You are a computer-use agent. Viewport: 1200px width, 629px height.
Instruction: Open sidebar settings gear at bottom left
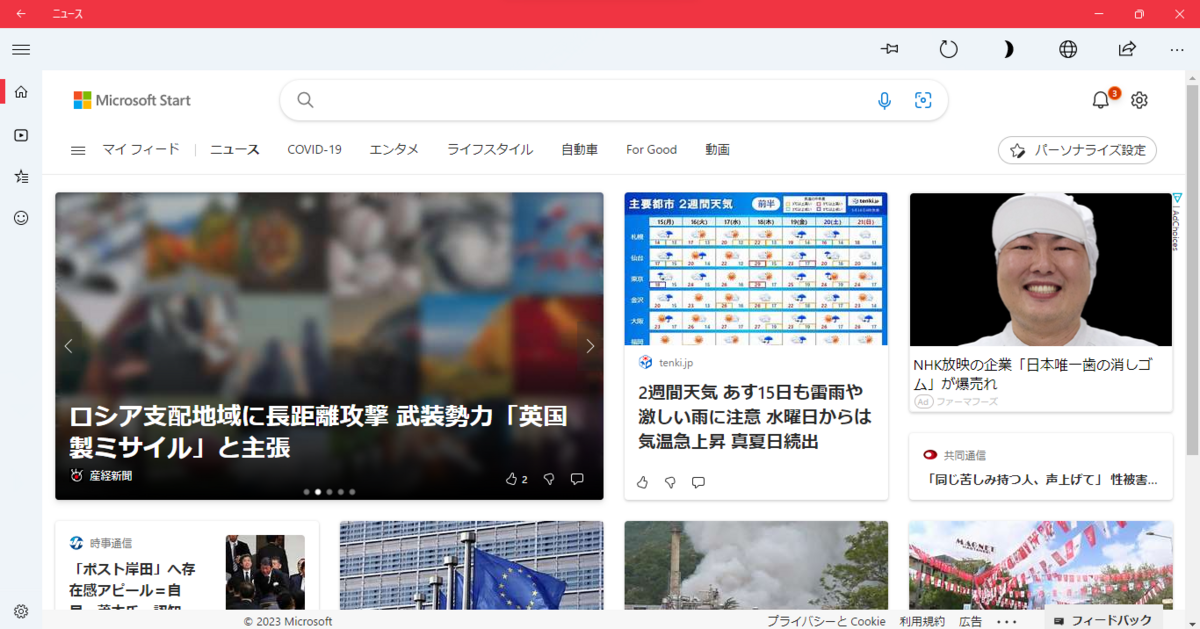click(x=21, y=611)
